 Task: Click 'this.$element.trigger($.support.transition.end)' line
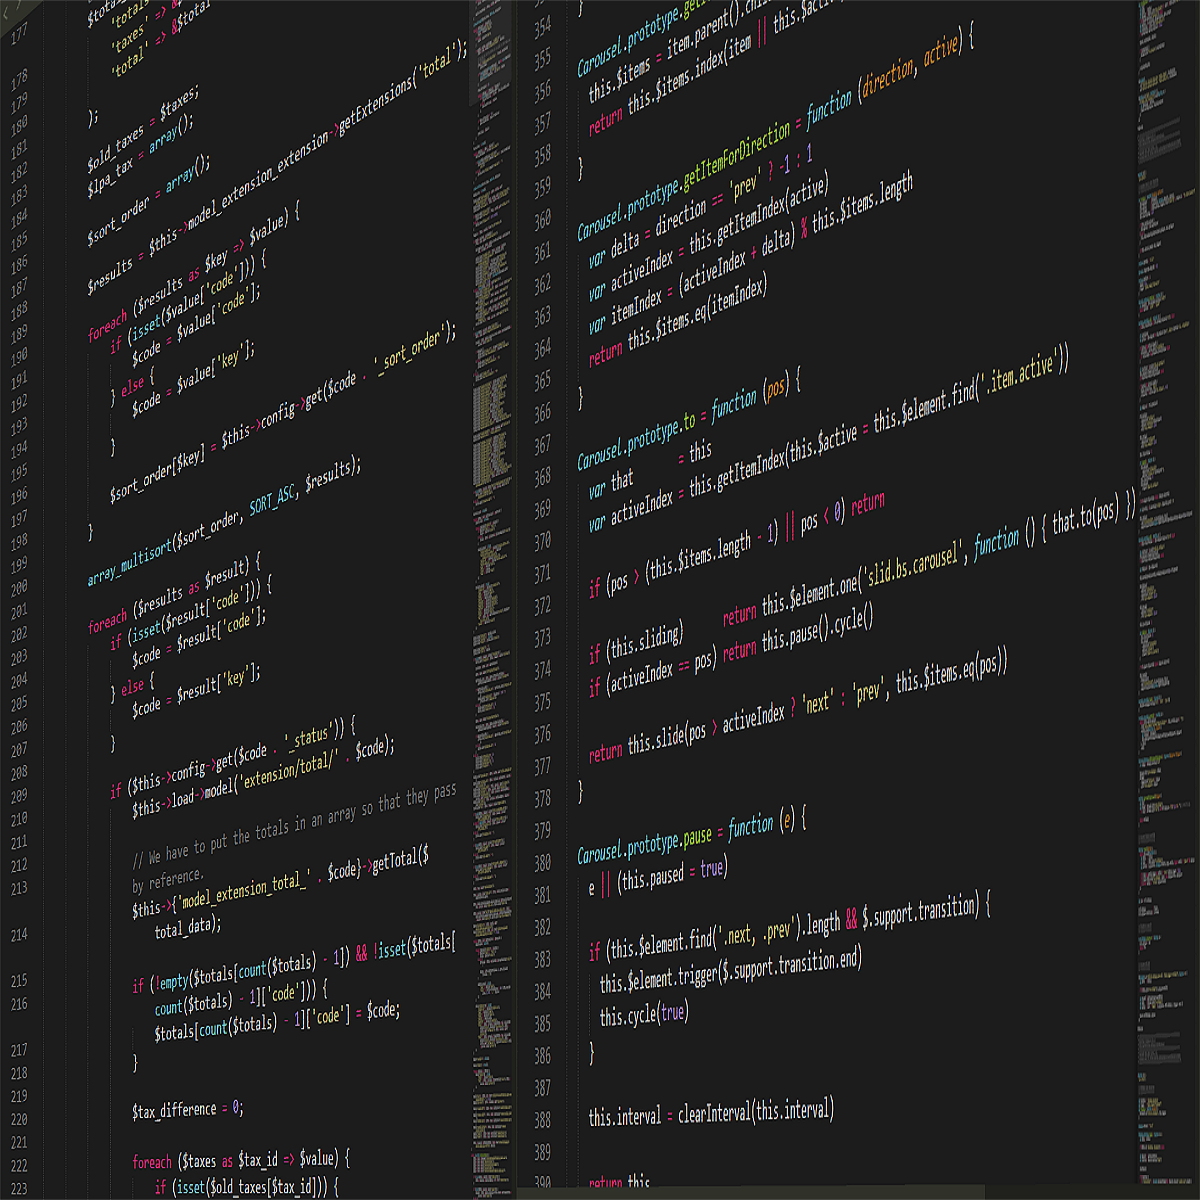pyautogui.click(x=730, y=971)
